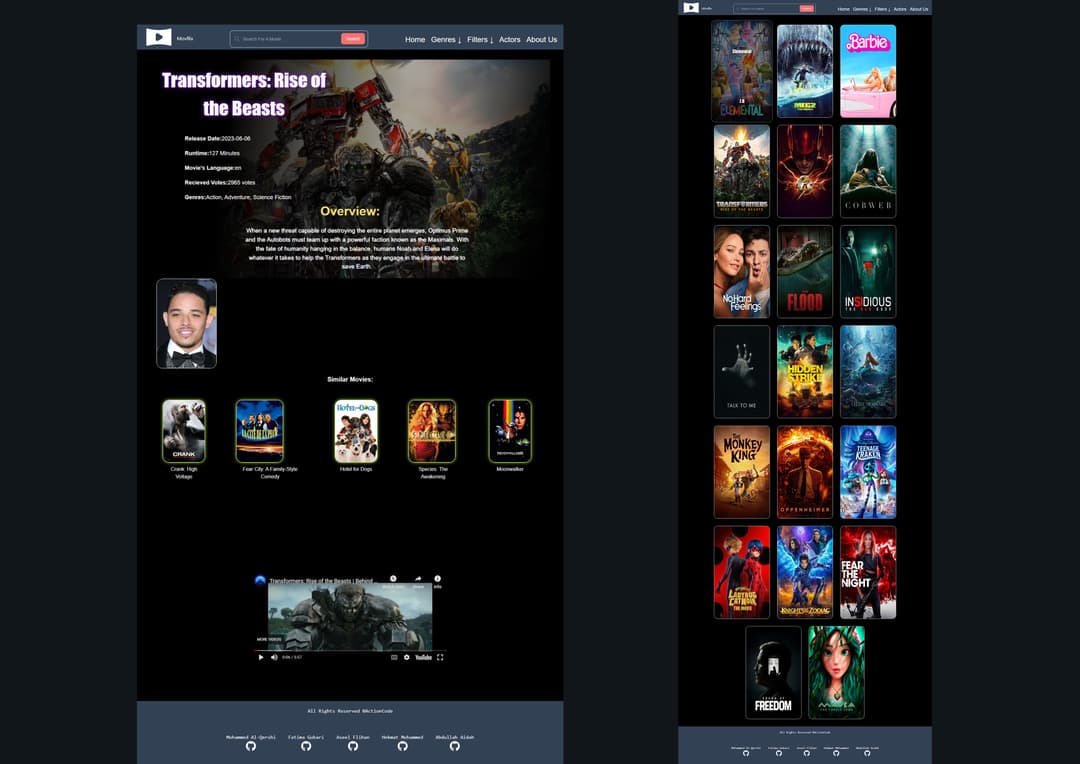
Task: Expand the Genres dropdown on the details page
Action: [x=446, y=40]
